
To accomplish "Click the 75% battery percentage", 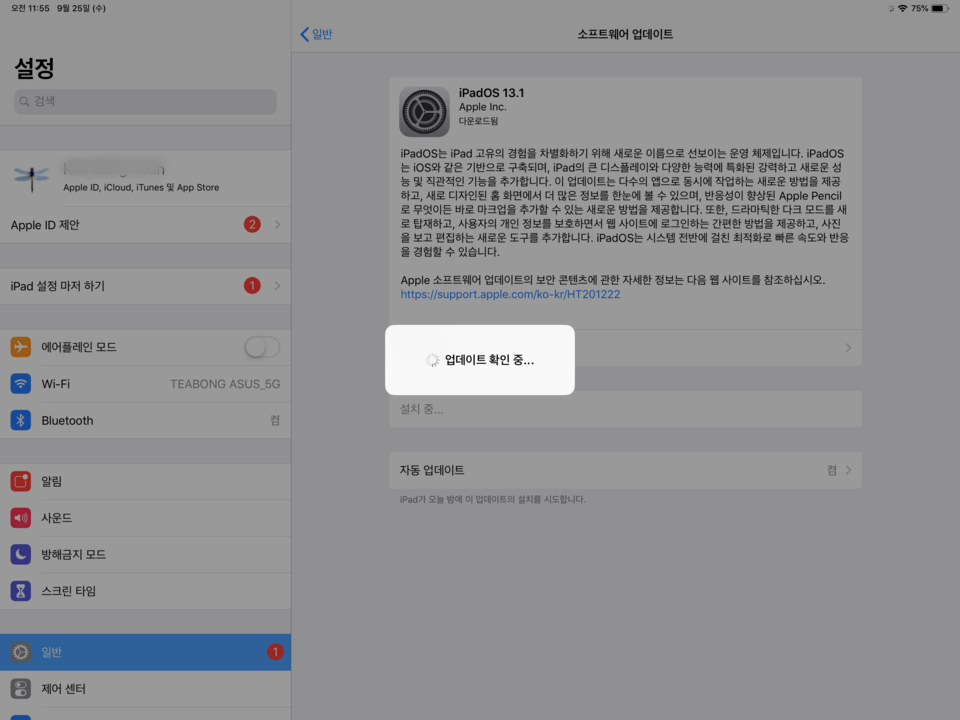I will pos(919,9).
